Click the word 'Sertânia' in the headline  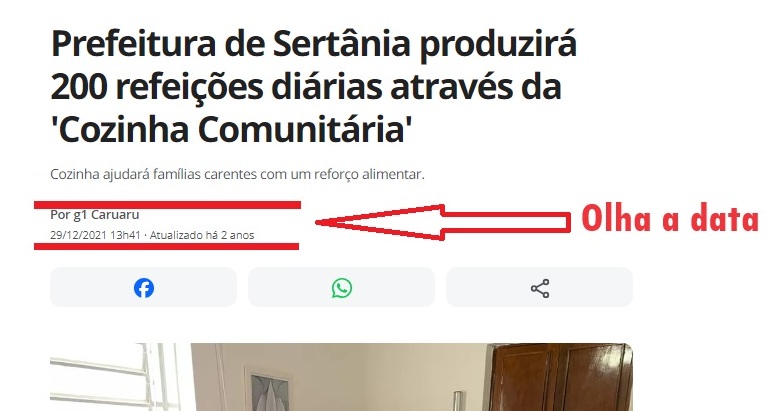pyautogui.click(x=342, y=44)
